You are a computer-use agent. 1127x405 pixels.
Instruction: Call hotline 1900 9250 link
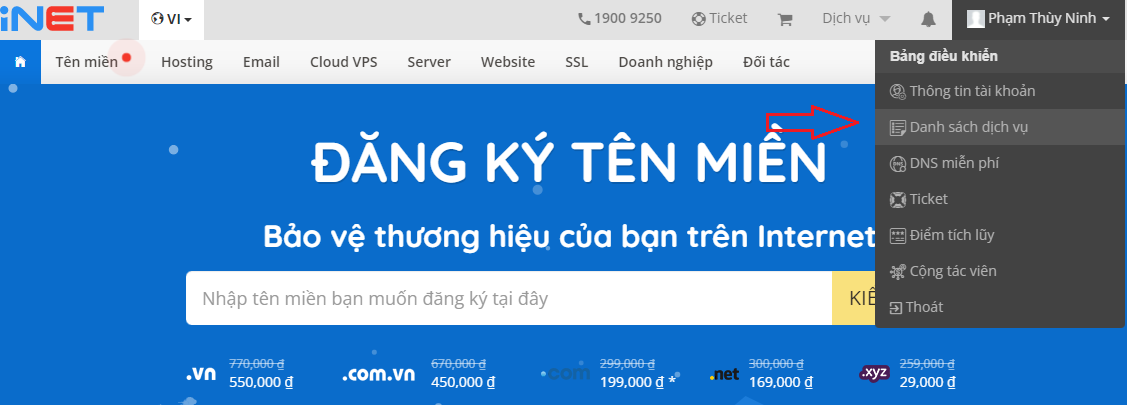click(620, 19)
